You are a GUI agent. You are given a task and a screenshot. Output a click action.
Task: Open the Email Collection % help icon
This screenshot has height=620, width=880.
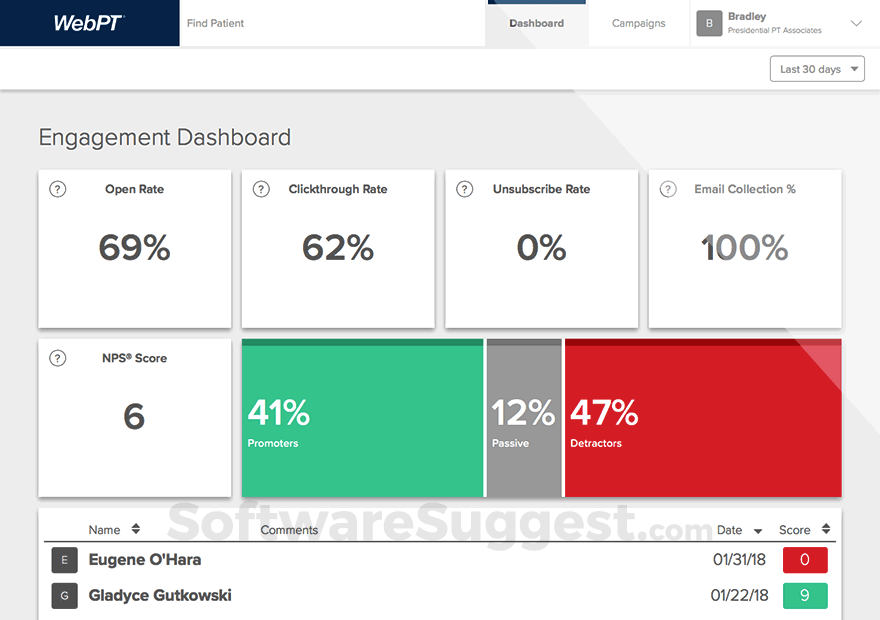(x=668, y=189)
